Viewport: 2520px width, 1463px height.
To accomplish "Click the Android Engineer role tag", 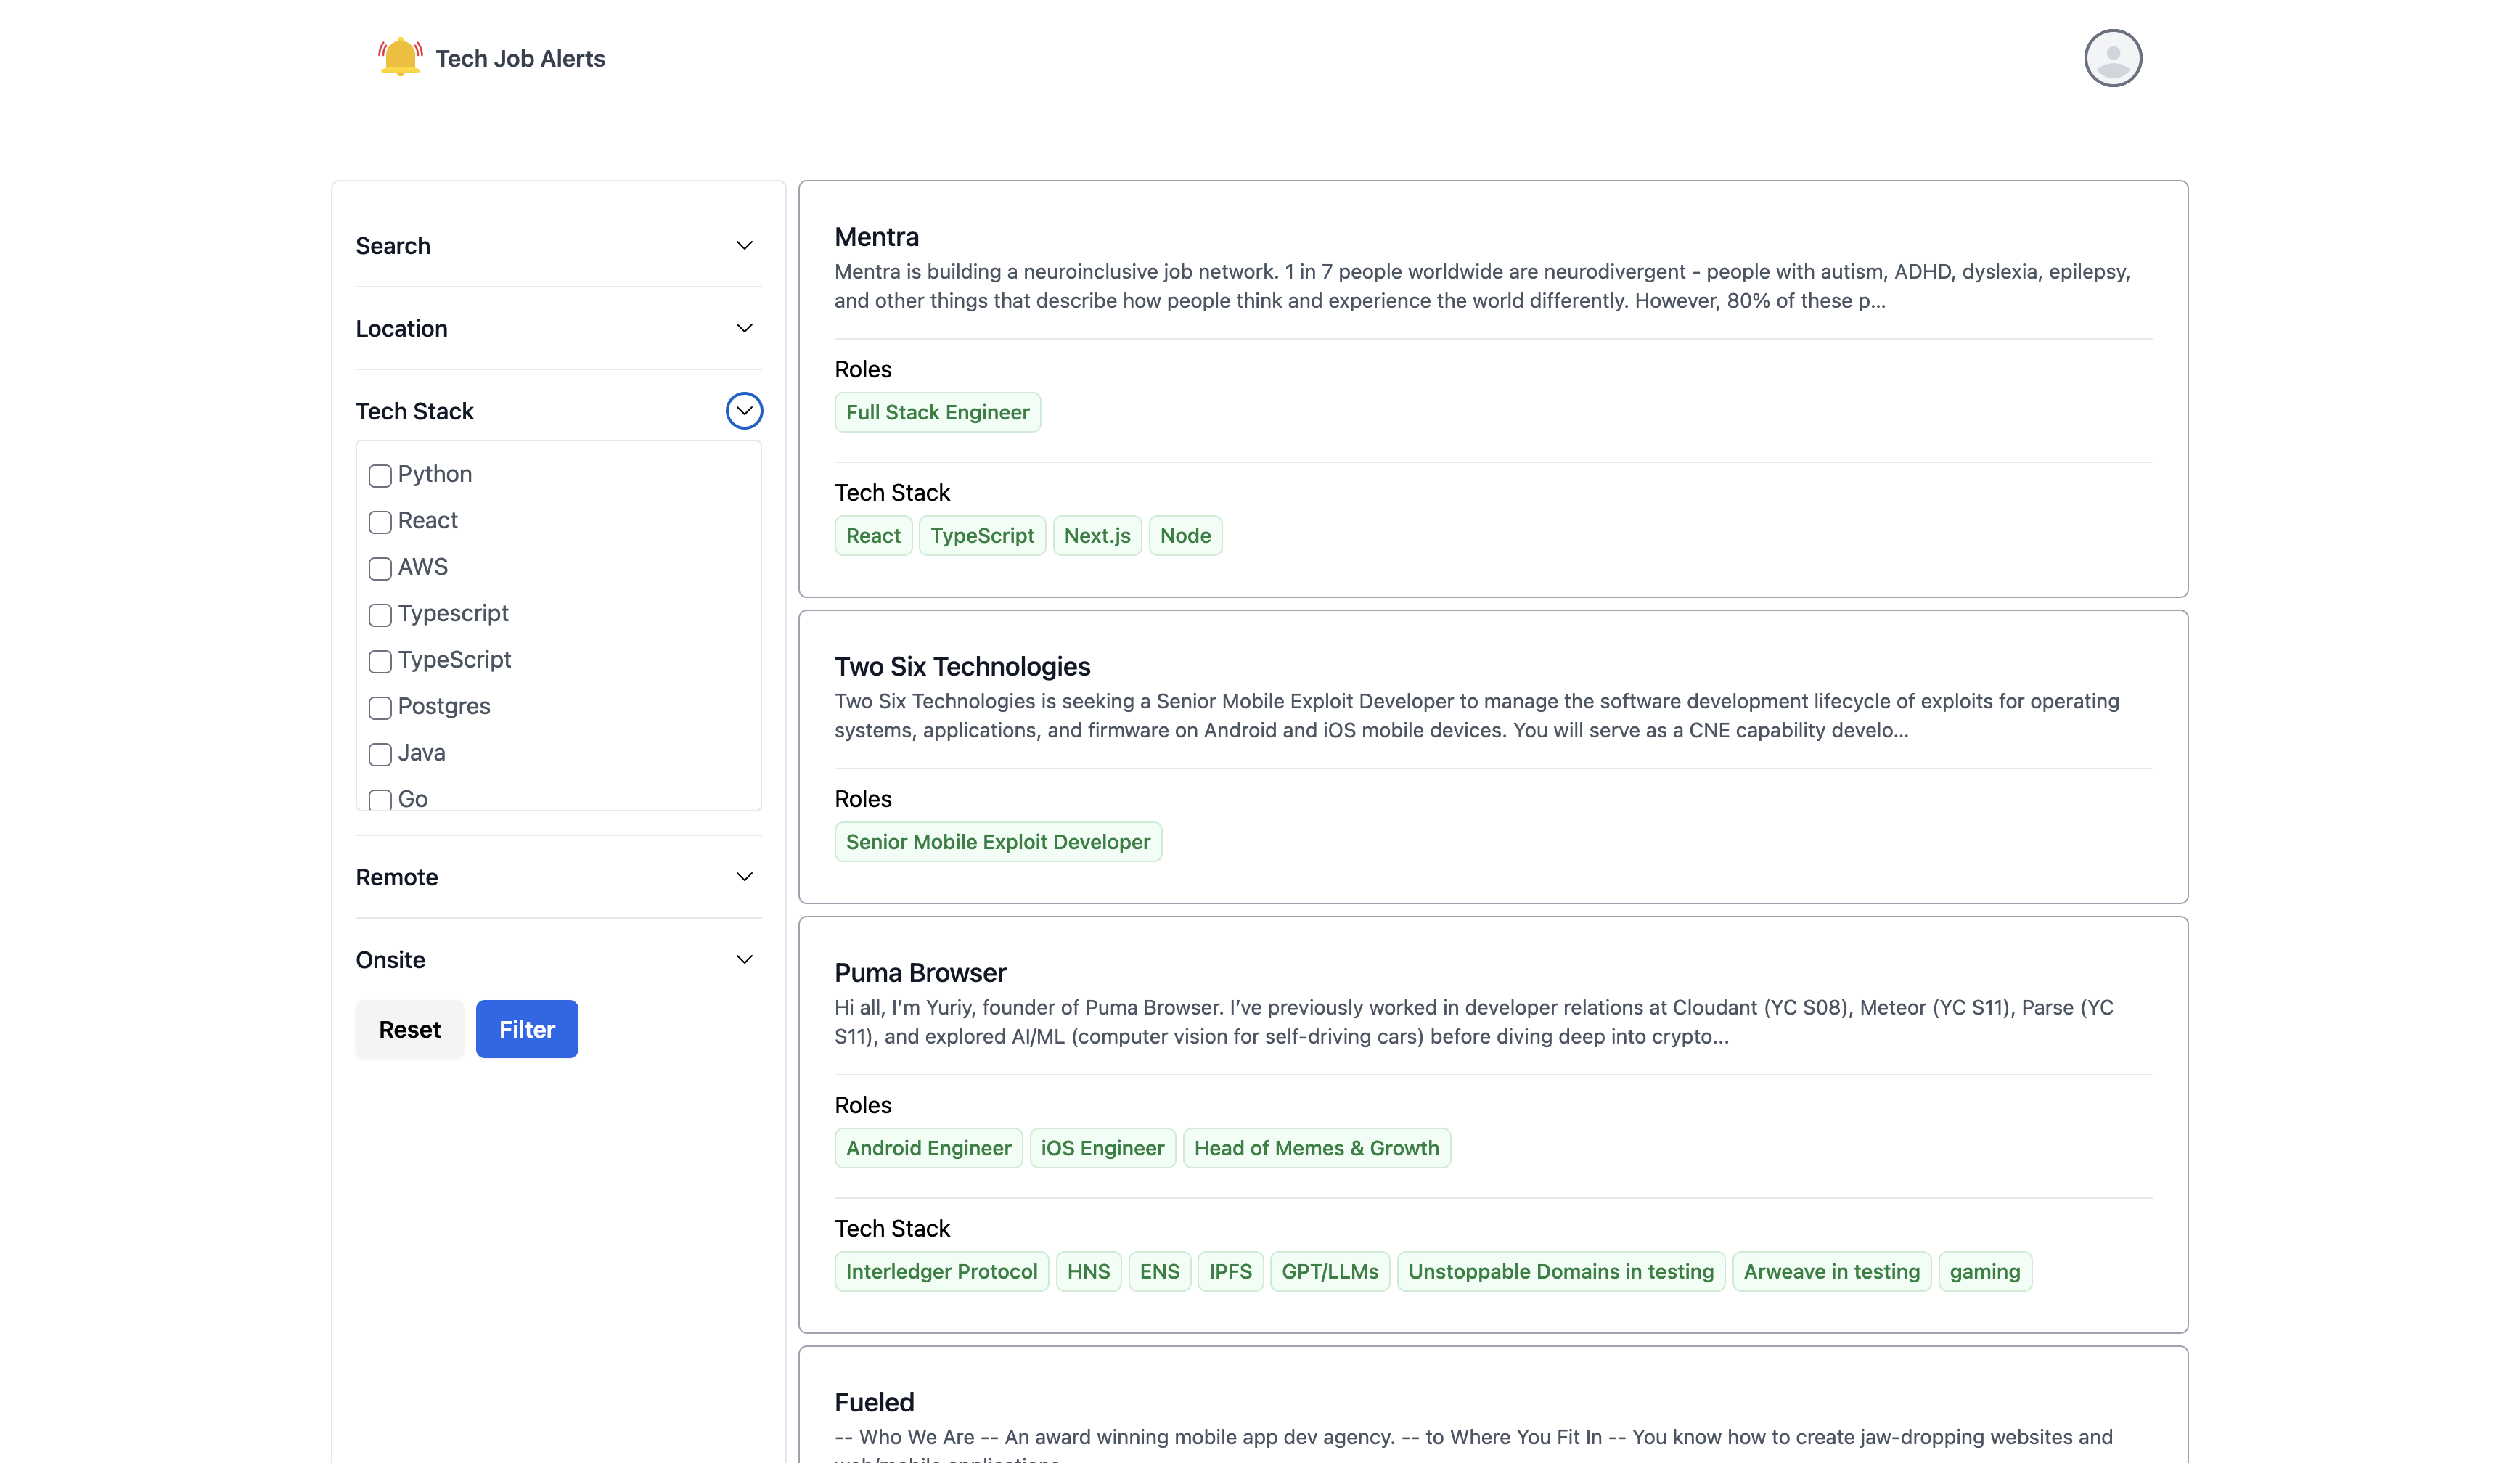I will pyautogui.click(x=929, y=1148).
